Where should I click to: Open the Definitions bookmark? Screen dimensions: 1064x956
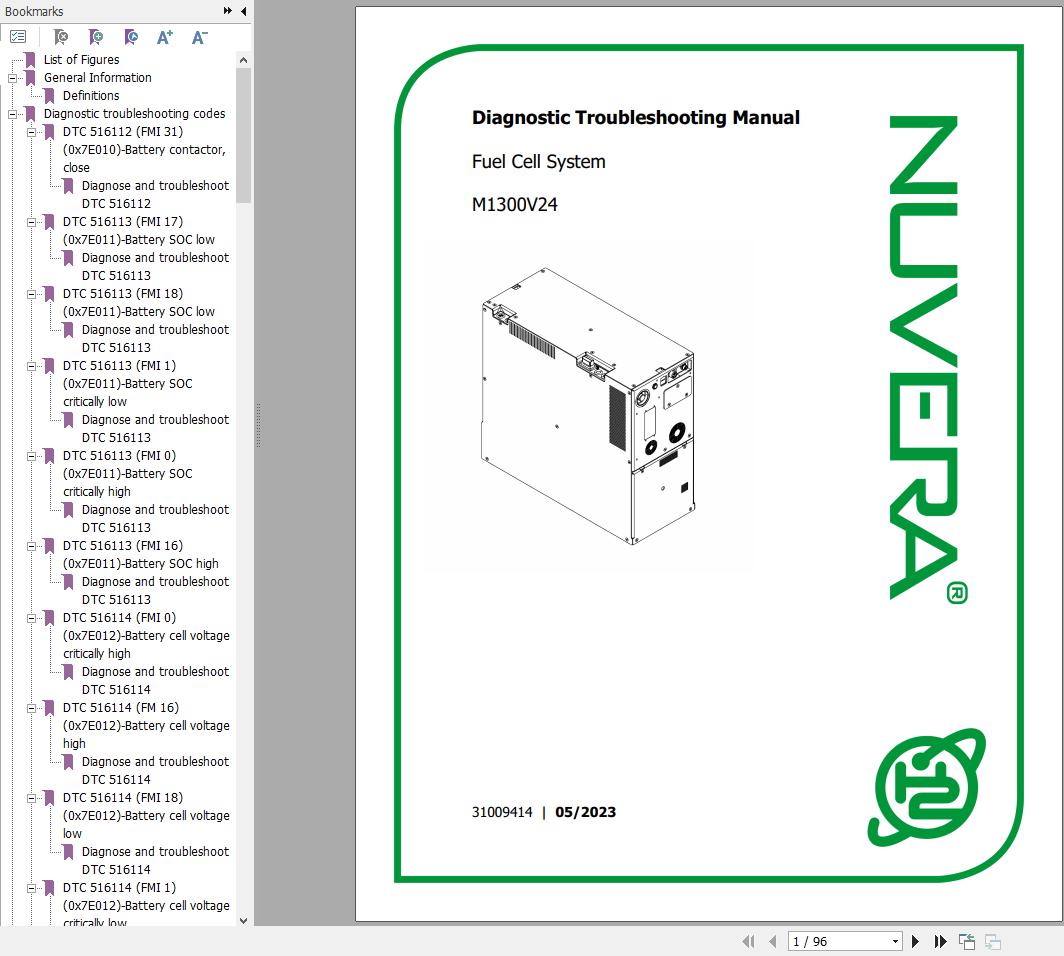(x=91, y=96)
